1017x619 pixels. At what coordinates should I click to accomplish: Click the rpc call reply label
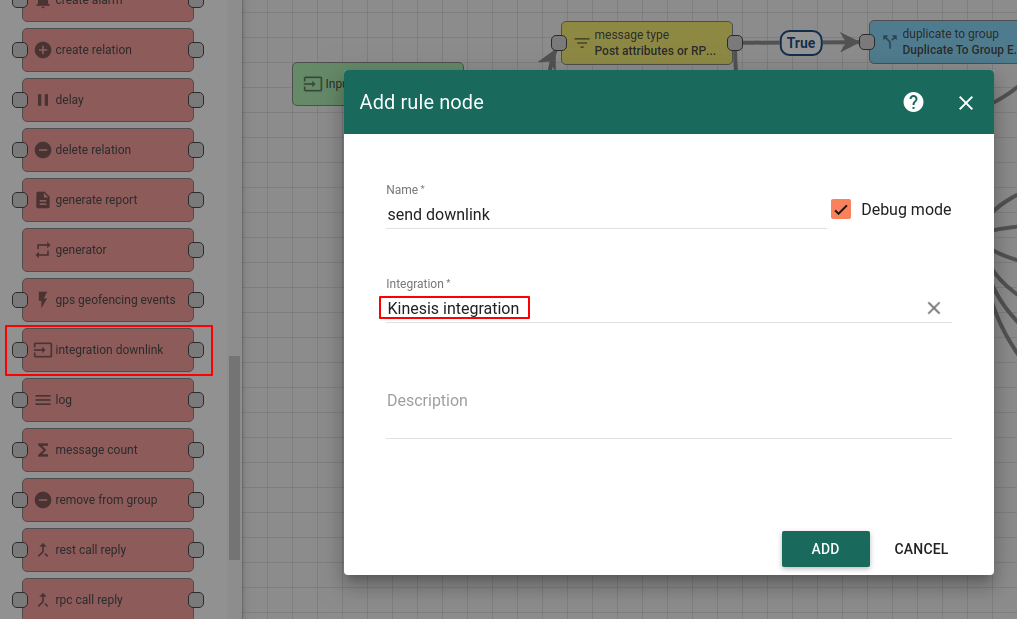click(x=89, y=600)
